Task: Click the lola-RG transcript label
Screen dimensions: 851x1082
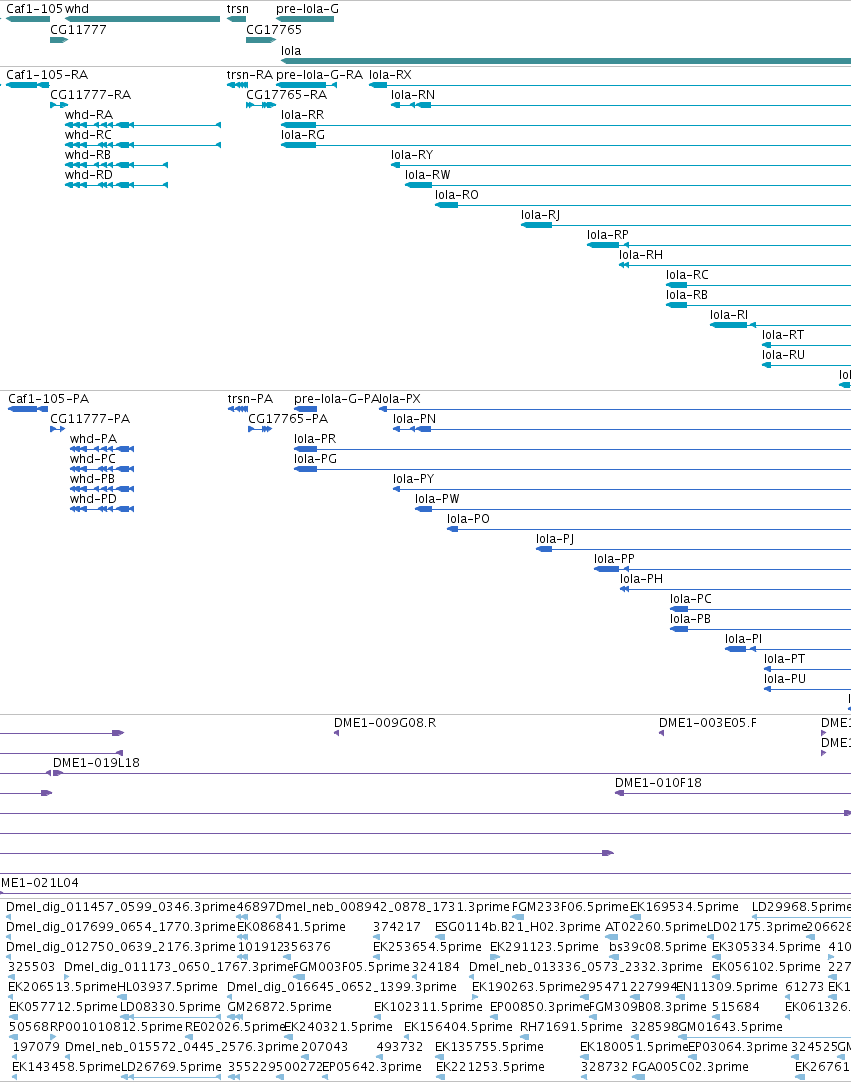Action: (x=302, y=135)
